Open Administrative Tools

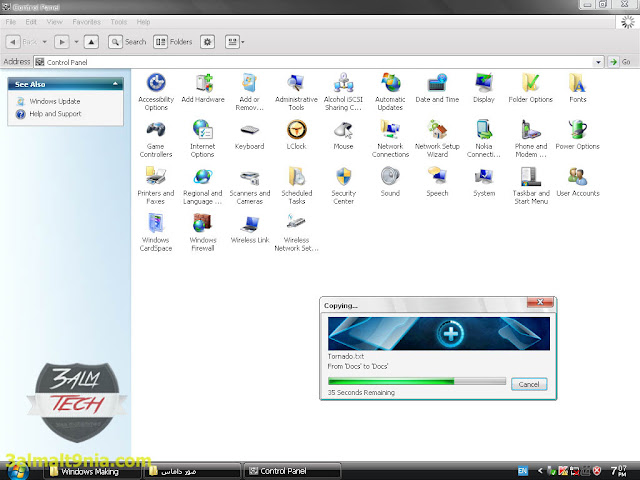[x=296, y=92]
